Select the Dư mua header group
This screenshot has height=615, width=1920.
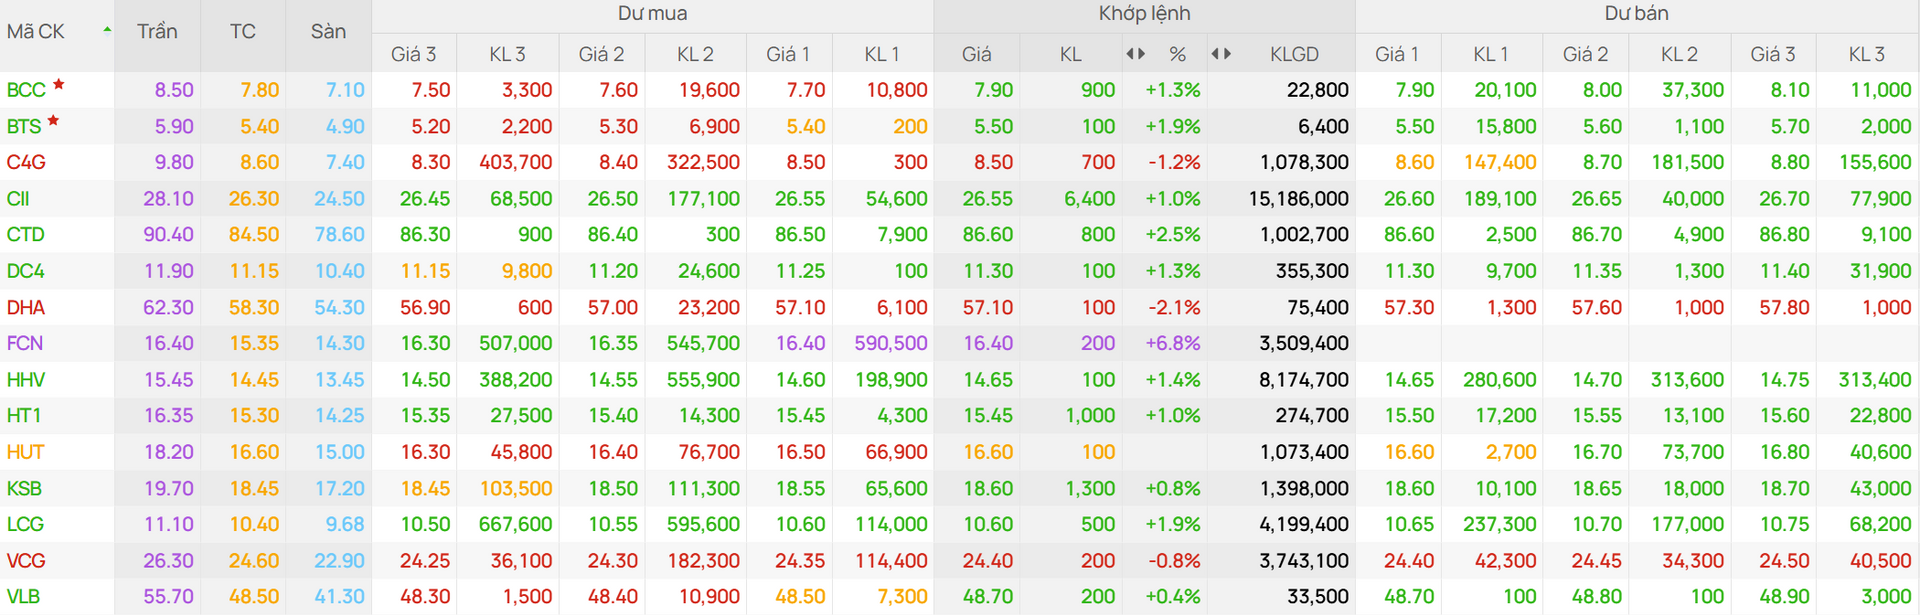click(652, 14)
